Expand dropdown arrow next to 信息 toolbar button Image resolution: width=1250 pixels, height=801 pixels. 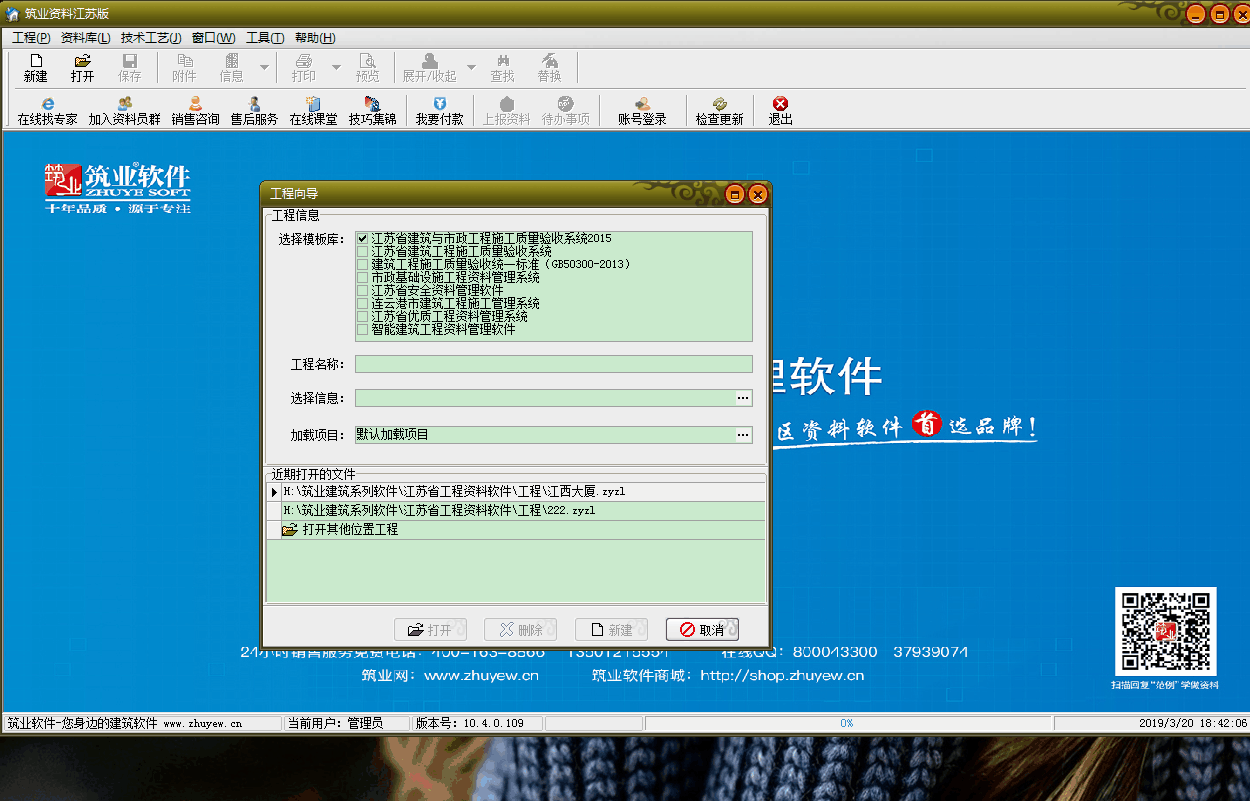click(x=264, y=68)
